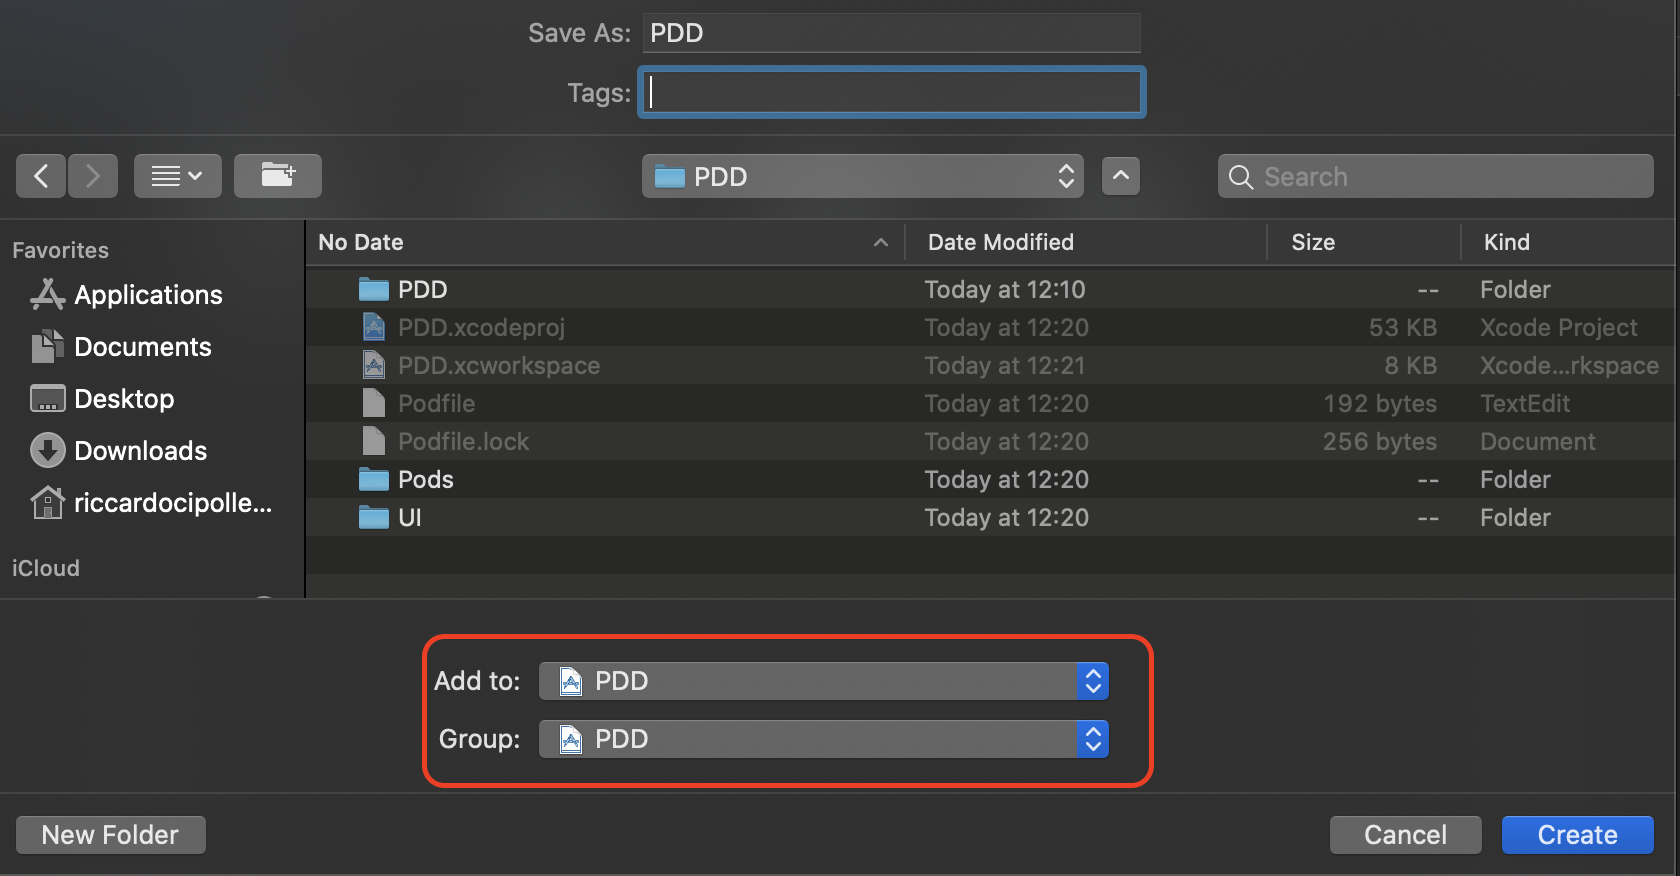Click the Downloads arrow icon
1680x876 pixels.
click(47, 450)
